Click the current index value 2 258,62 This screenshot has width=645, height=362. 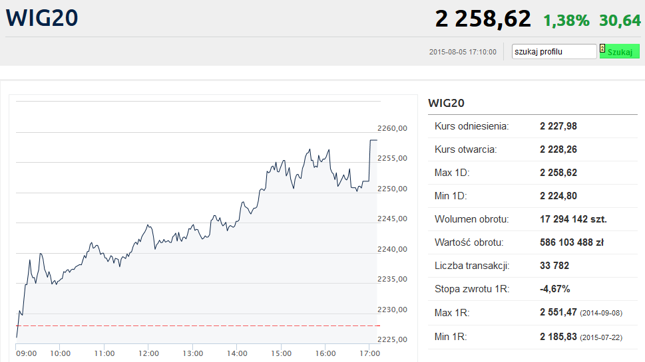[483, 19]
